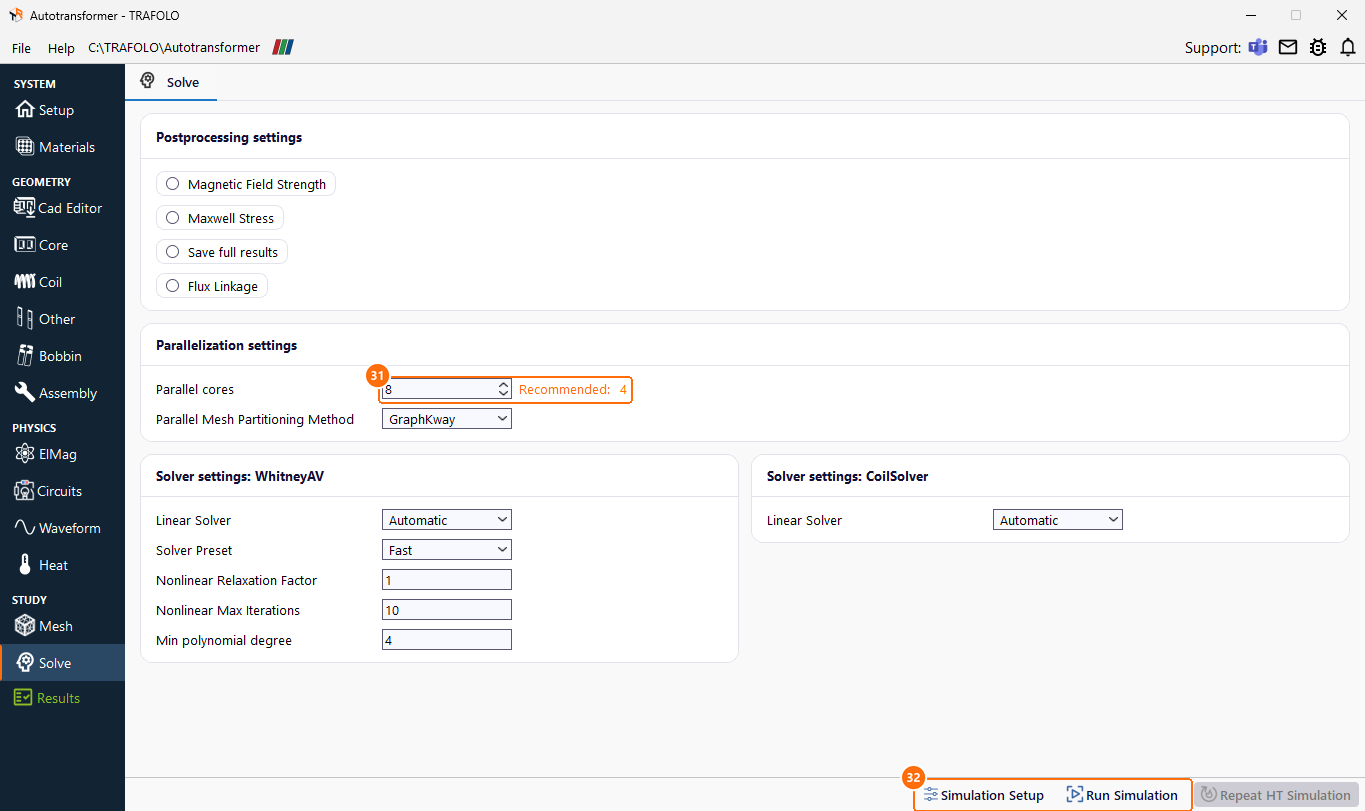
Task: Go to Setup in the sidebar
Action: coord(45,110)
